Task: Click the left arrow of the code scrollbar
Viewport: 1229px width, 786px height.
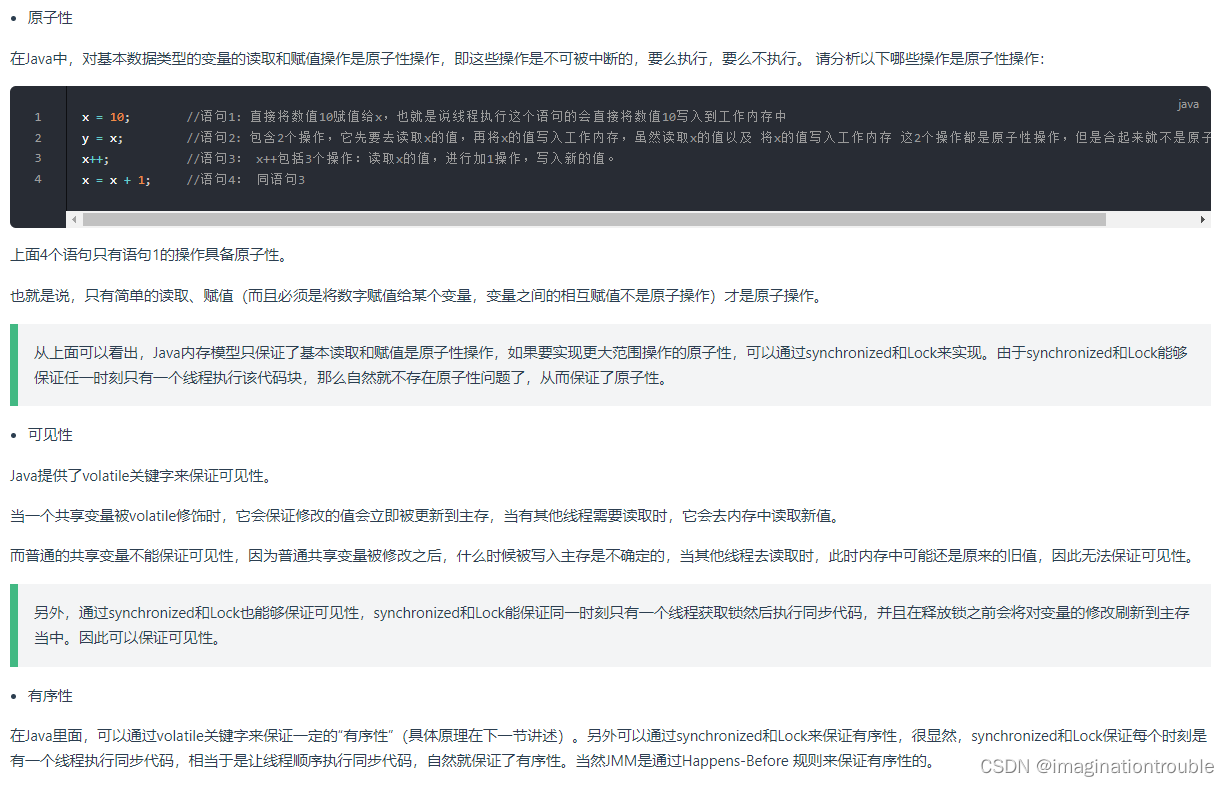Action: (73, 218)
